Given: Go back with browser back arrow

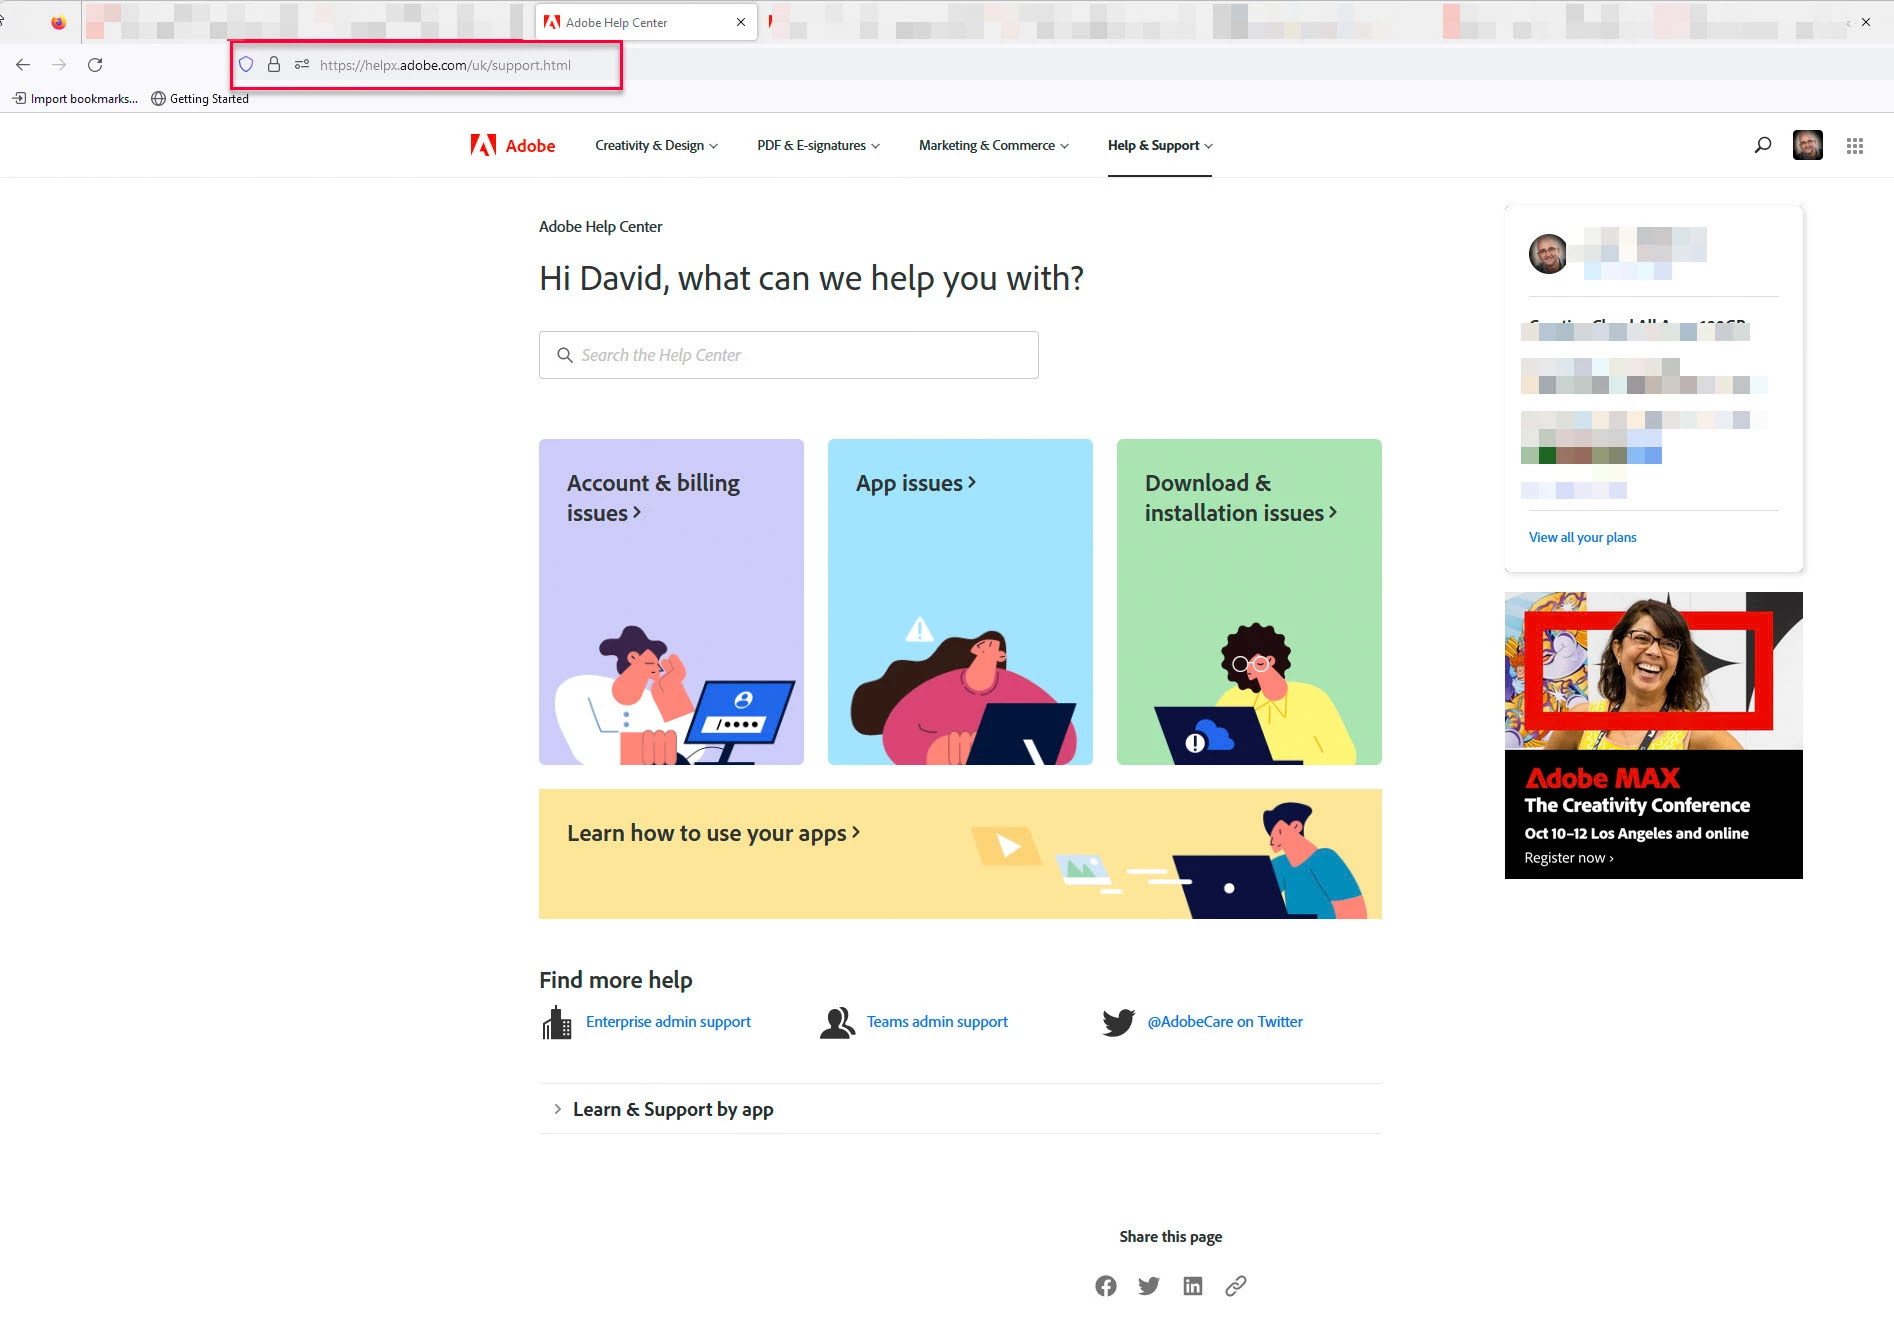Looking at the screenshot, I should (x=23, y=65).
